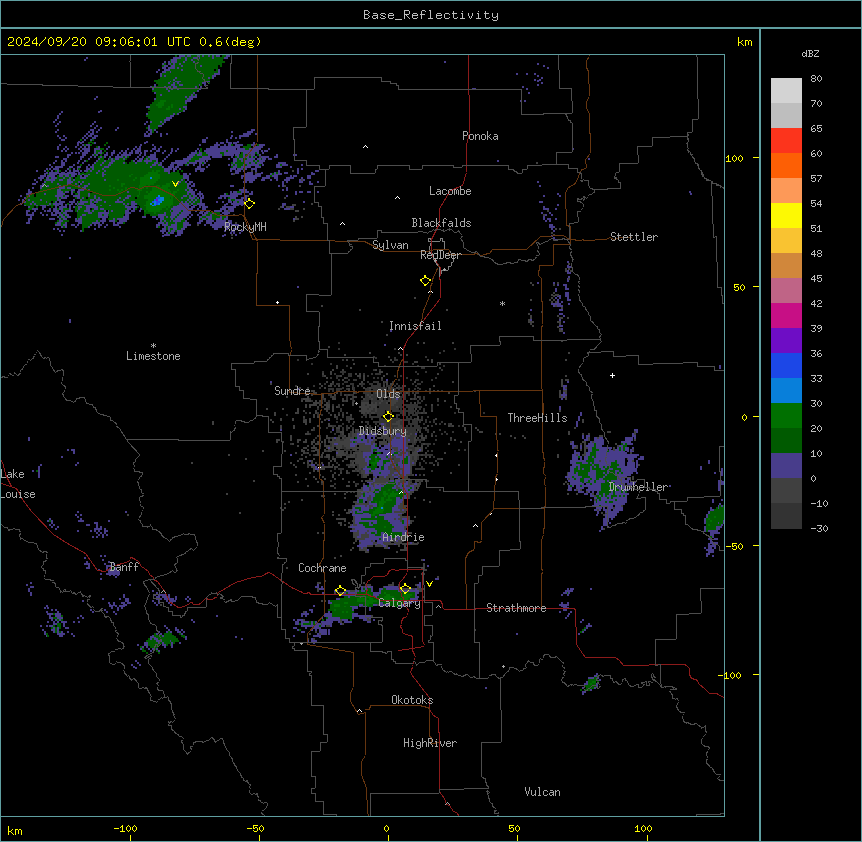This screenshot has height=842, width=862.
Task: Click the RedDeer city label
Action: click(x=440, y=255)
